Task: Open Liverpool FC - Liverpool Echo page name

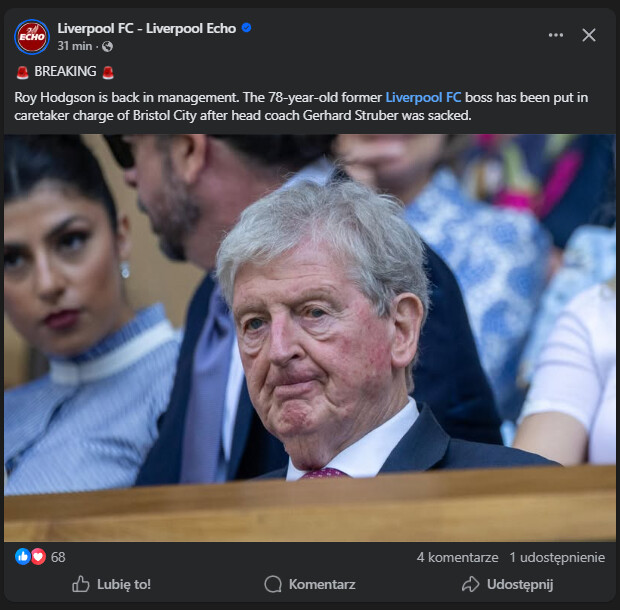Action: point(147,28)
